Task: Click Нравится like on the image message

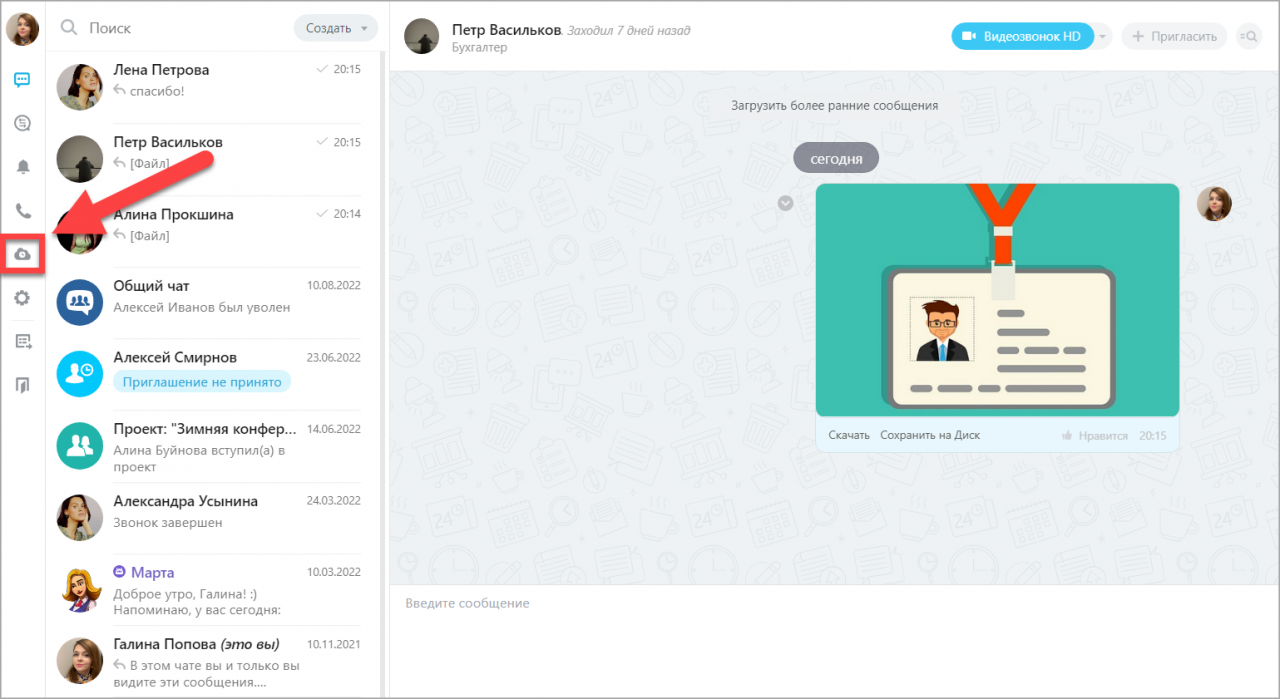Action: click(1095, 436)
